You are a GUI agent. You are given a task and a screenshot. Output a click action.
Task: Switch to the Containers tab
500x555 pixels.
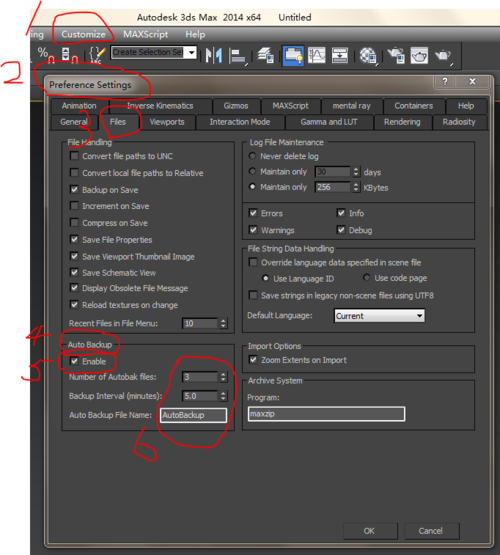tap(413, 106)
